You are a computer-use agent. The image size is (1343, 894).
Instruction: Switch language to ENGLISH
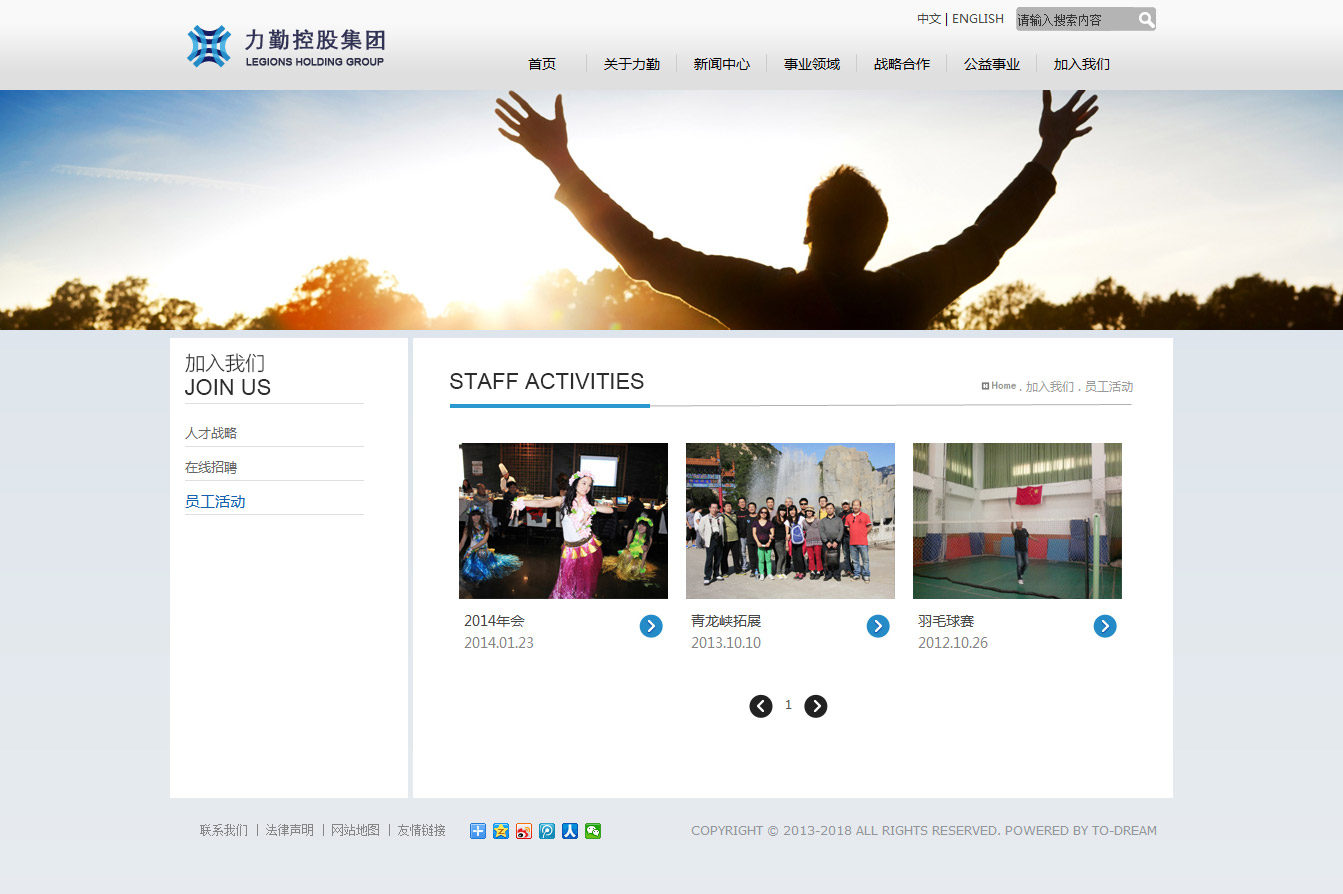(x=977, y=19)
